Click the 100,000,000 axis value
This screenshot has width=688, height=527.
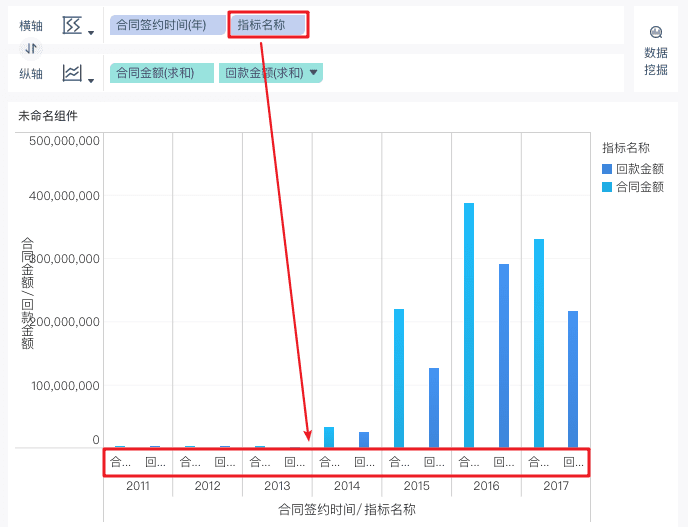(65, 386)
